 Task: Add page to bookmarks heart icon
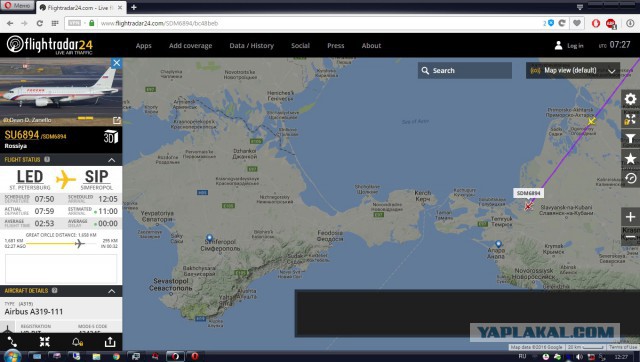pos(577,23)
